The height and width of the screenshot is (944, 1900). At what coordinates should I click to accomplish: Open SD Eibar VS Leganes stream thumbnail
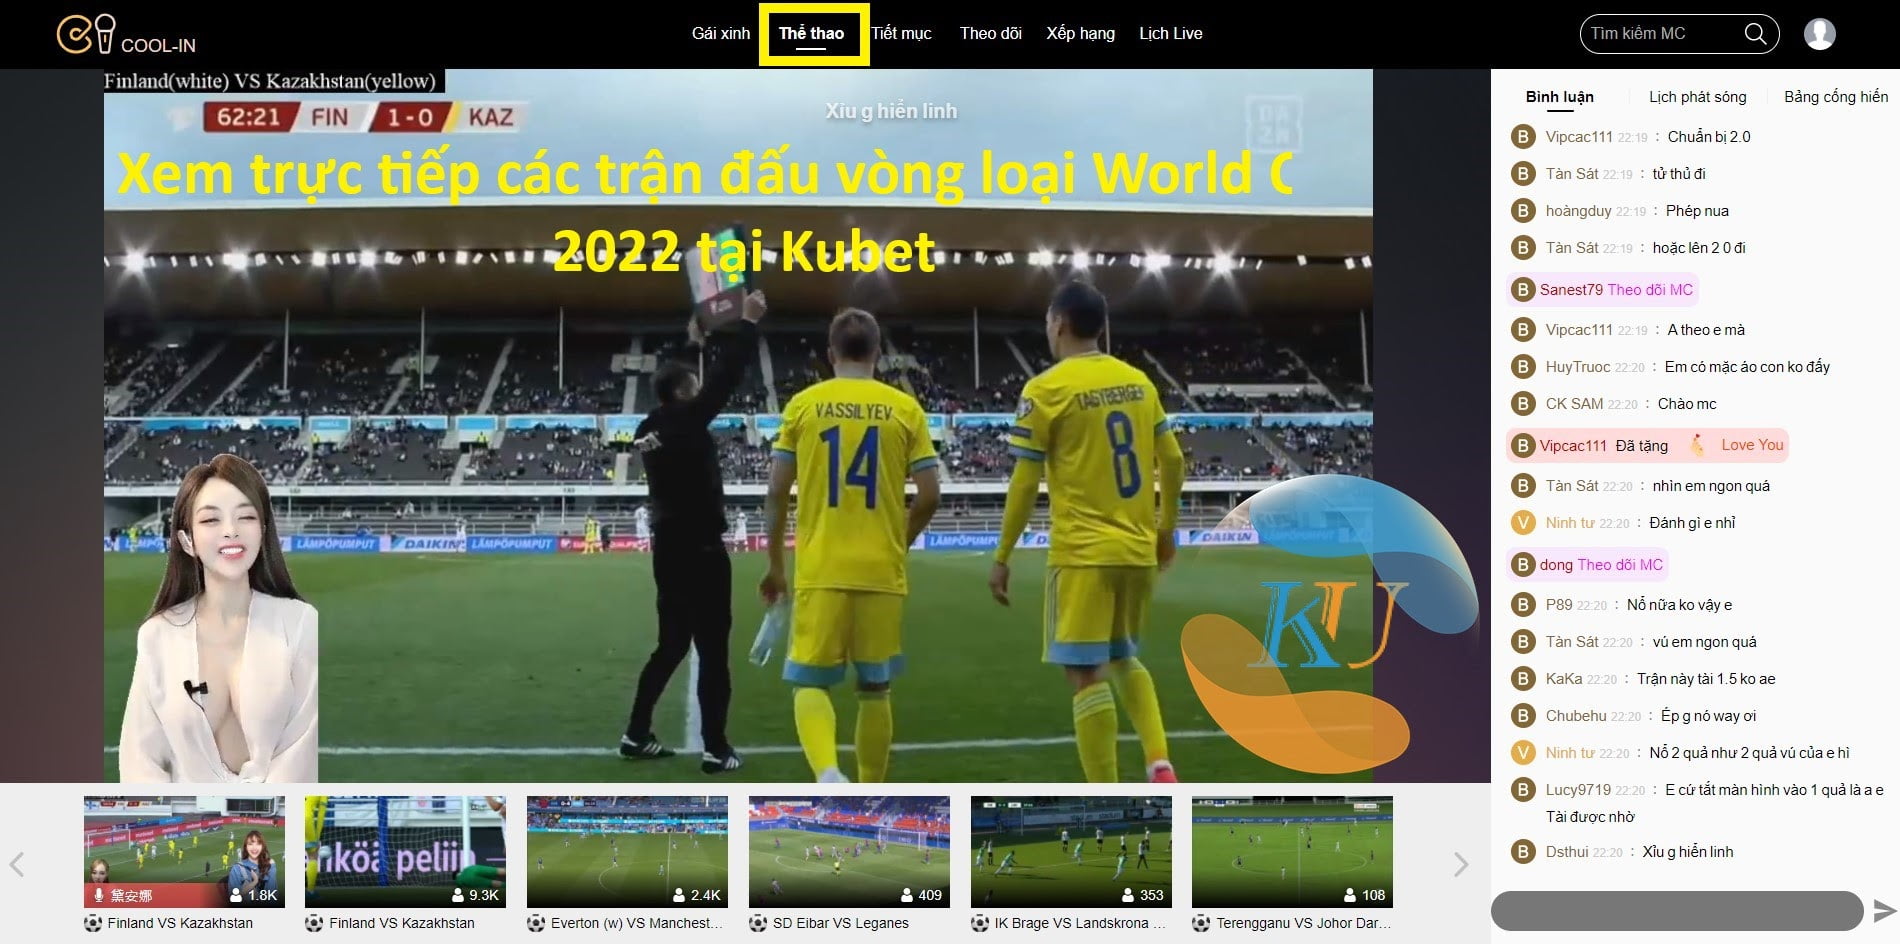(849, 852)
